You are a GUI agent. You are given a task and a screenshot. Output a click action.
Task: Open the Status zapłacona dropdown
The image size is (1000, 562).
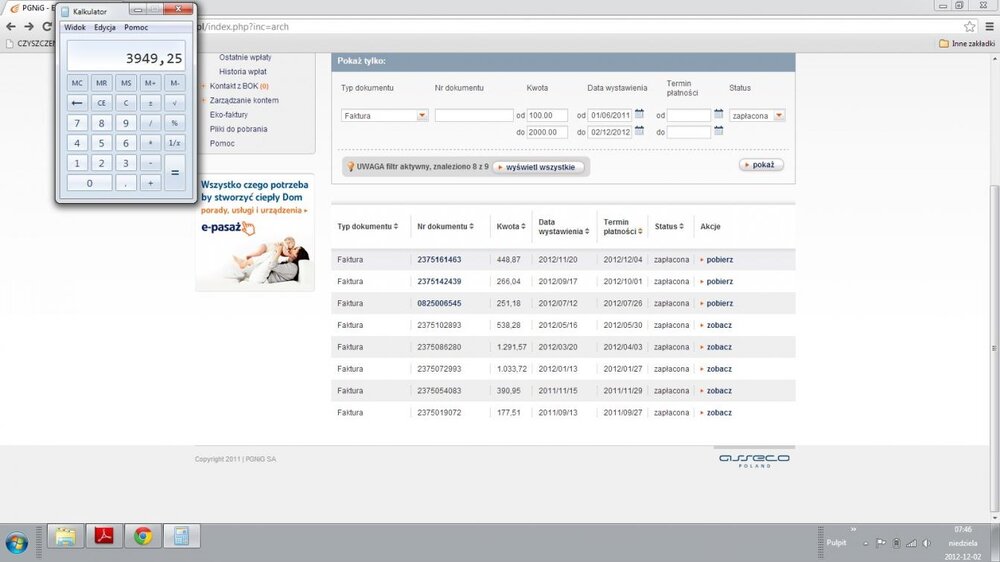coord(779,116)
